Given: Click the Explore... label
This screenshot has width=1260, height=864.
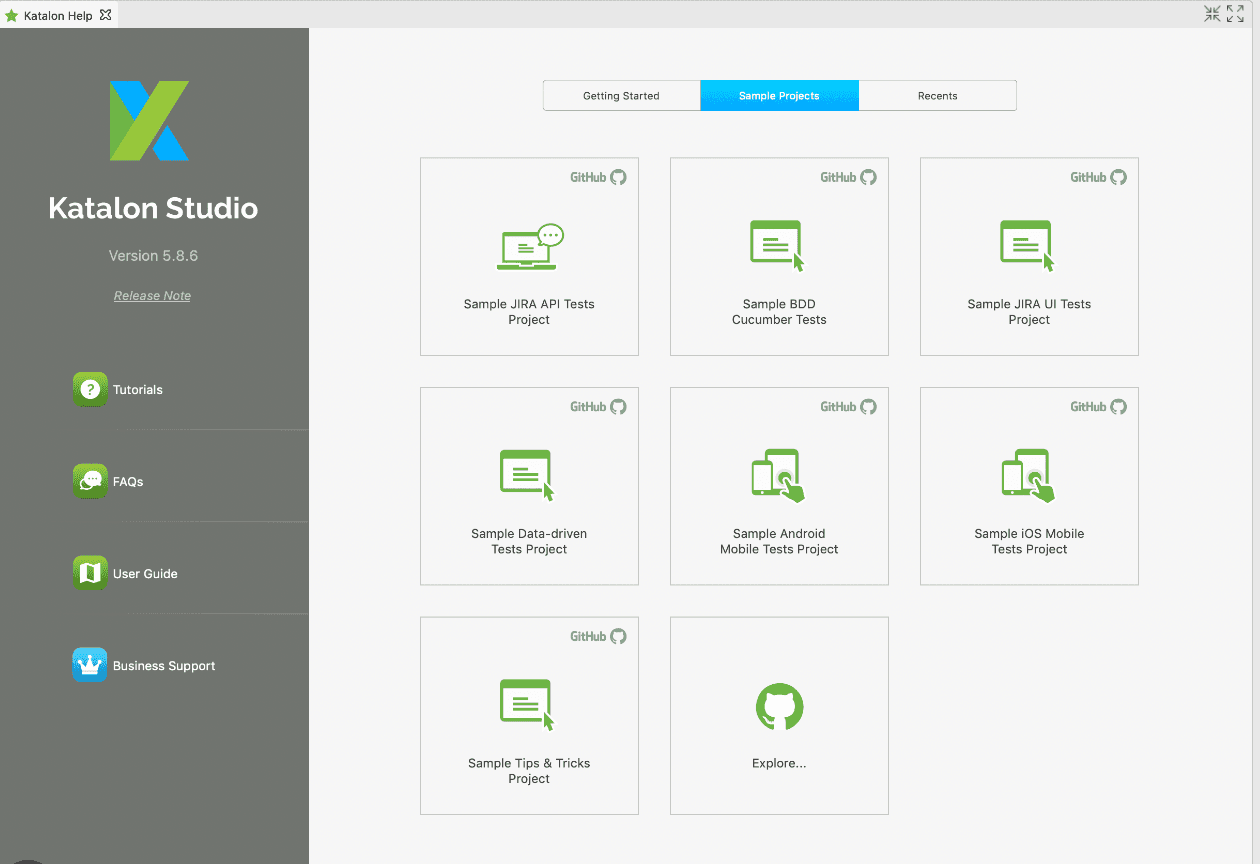Looking at the screenshot, I should point(779,763).
